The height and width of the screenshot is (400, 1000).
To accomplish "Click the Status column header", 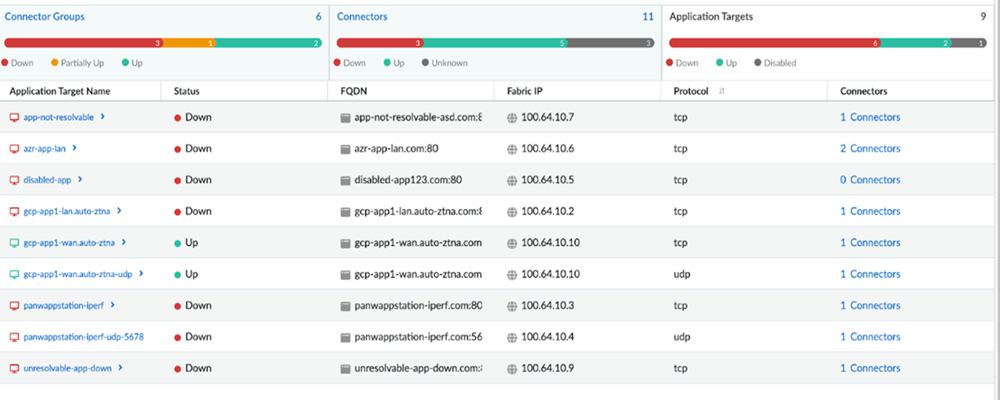I will [x=187, y=91].
